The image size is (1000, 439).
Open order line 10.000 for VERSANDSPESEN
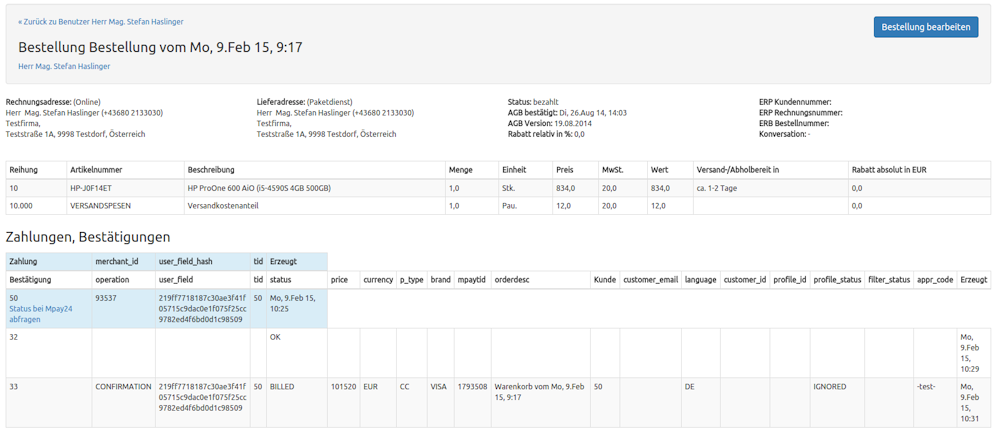[x=21, y=206]
